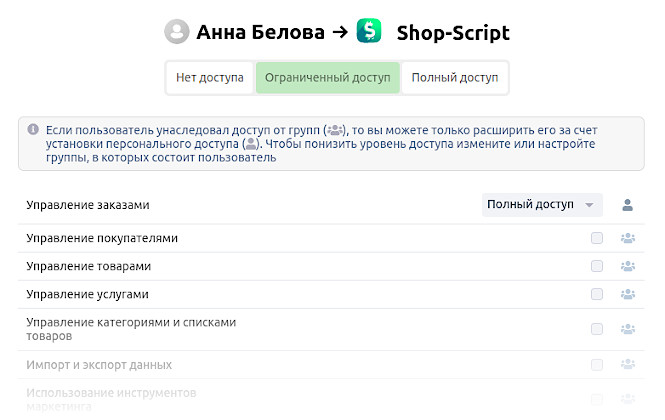Click the 'Анна Белова' user name
The image size is (665, 420).
pos(260,33)
